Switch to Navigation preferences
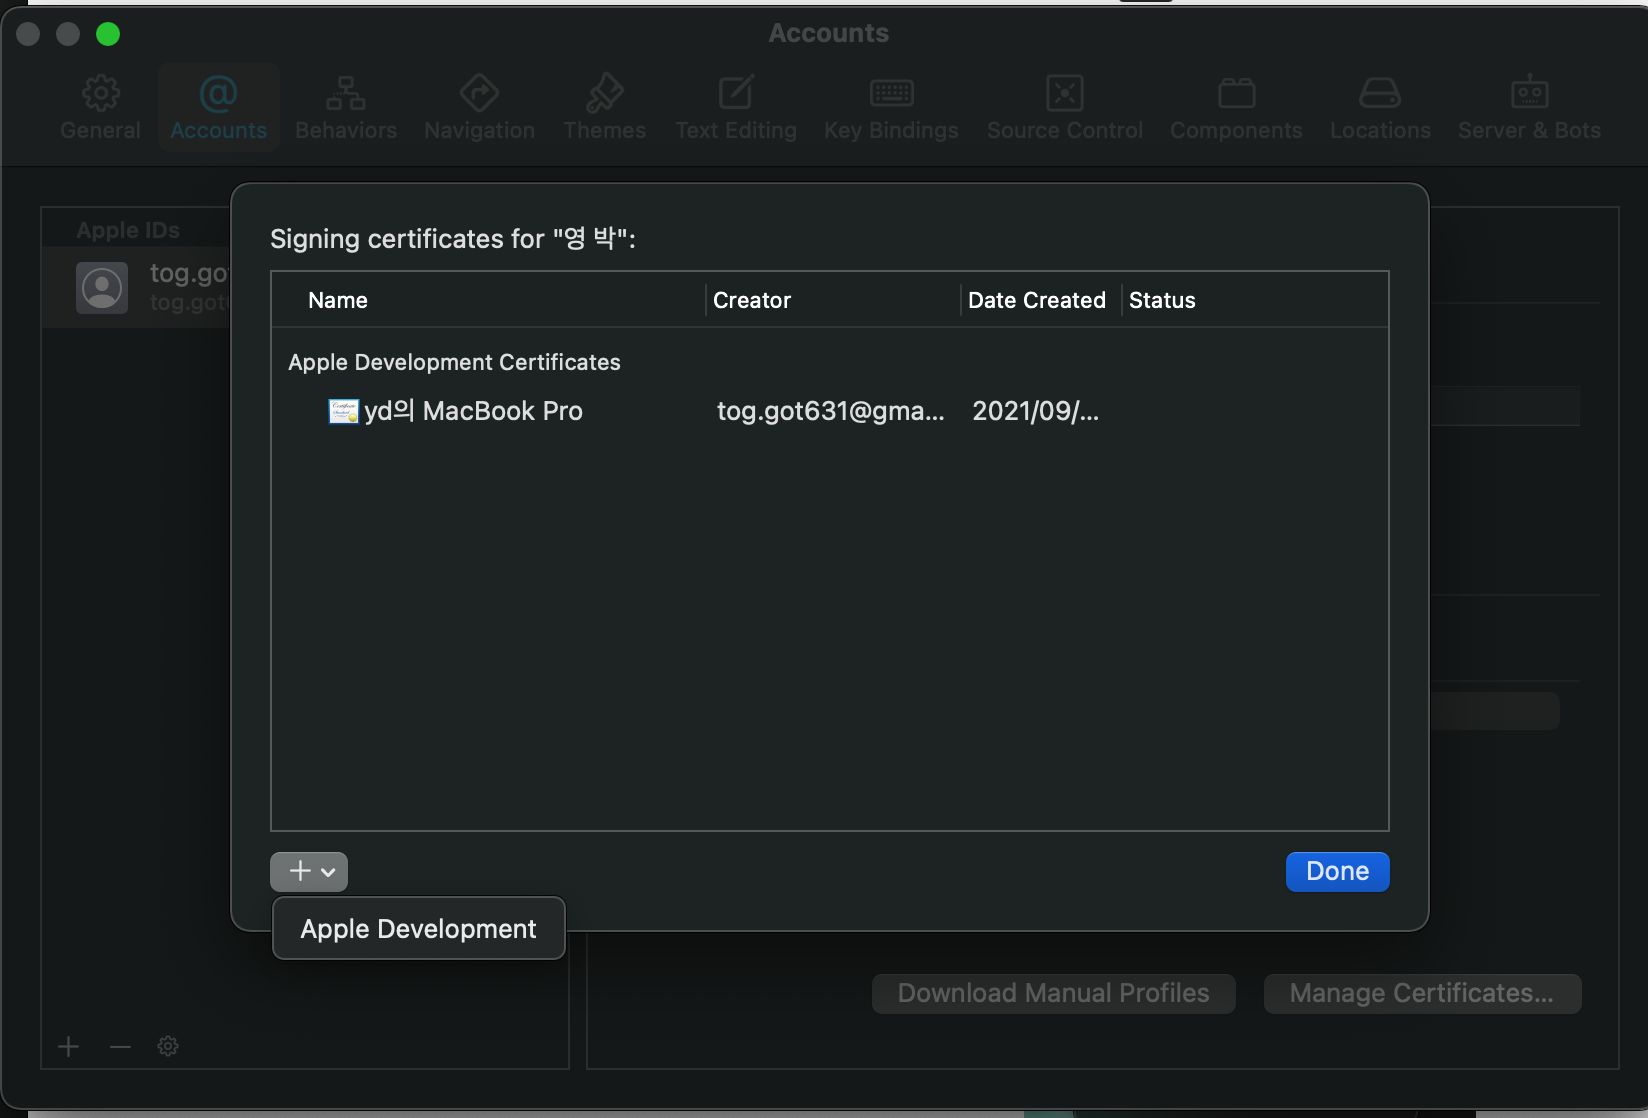Screen dimensions: 1648x1118 (x=479, y=107)
